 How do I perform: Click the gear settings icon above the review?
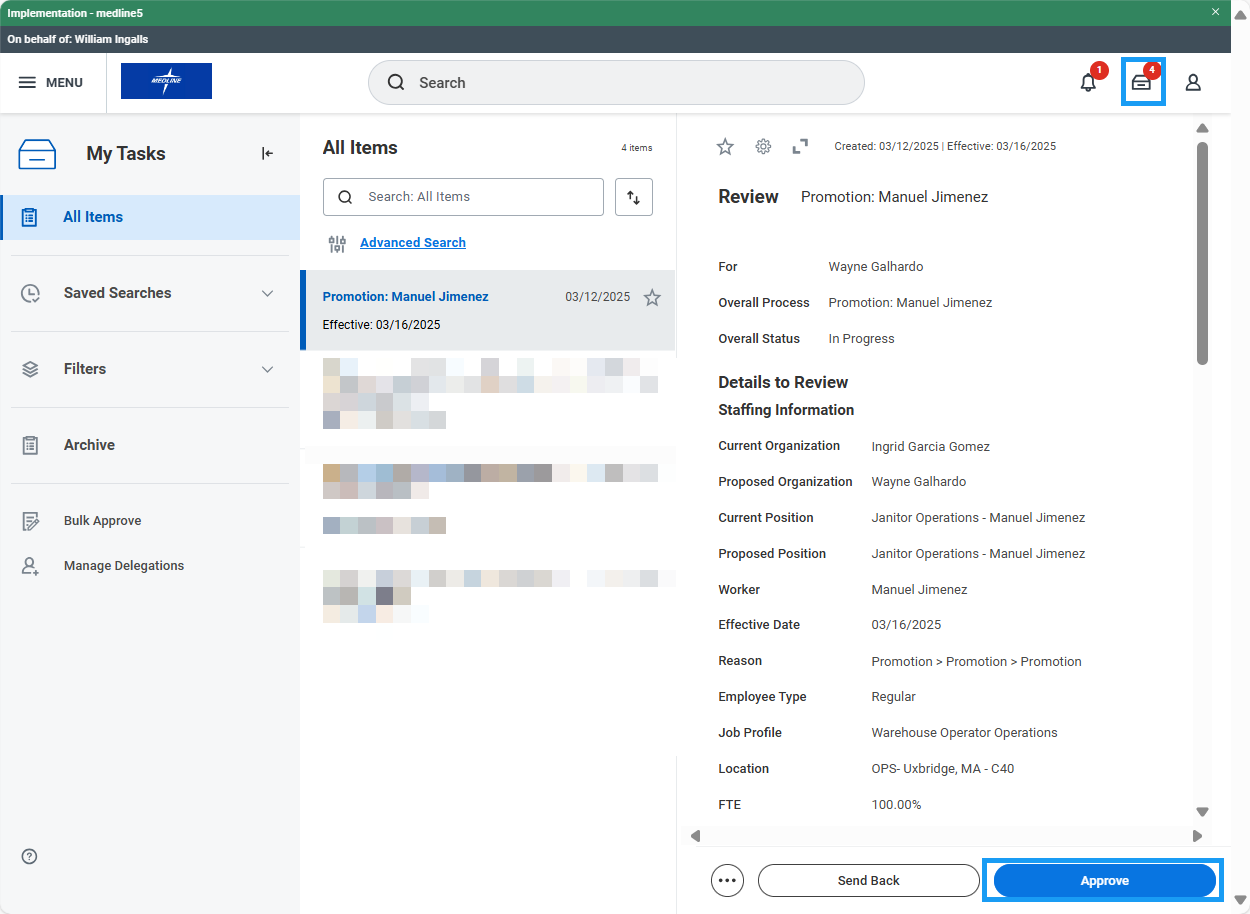(x=763, y=146)
